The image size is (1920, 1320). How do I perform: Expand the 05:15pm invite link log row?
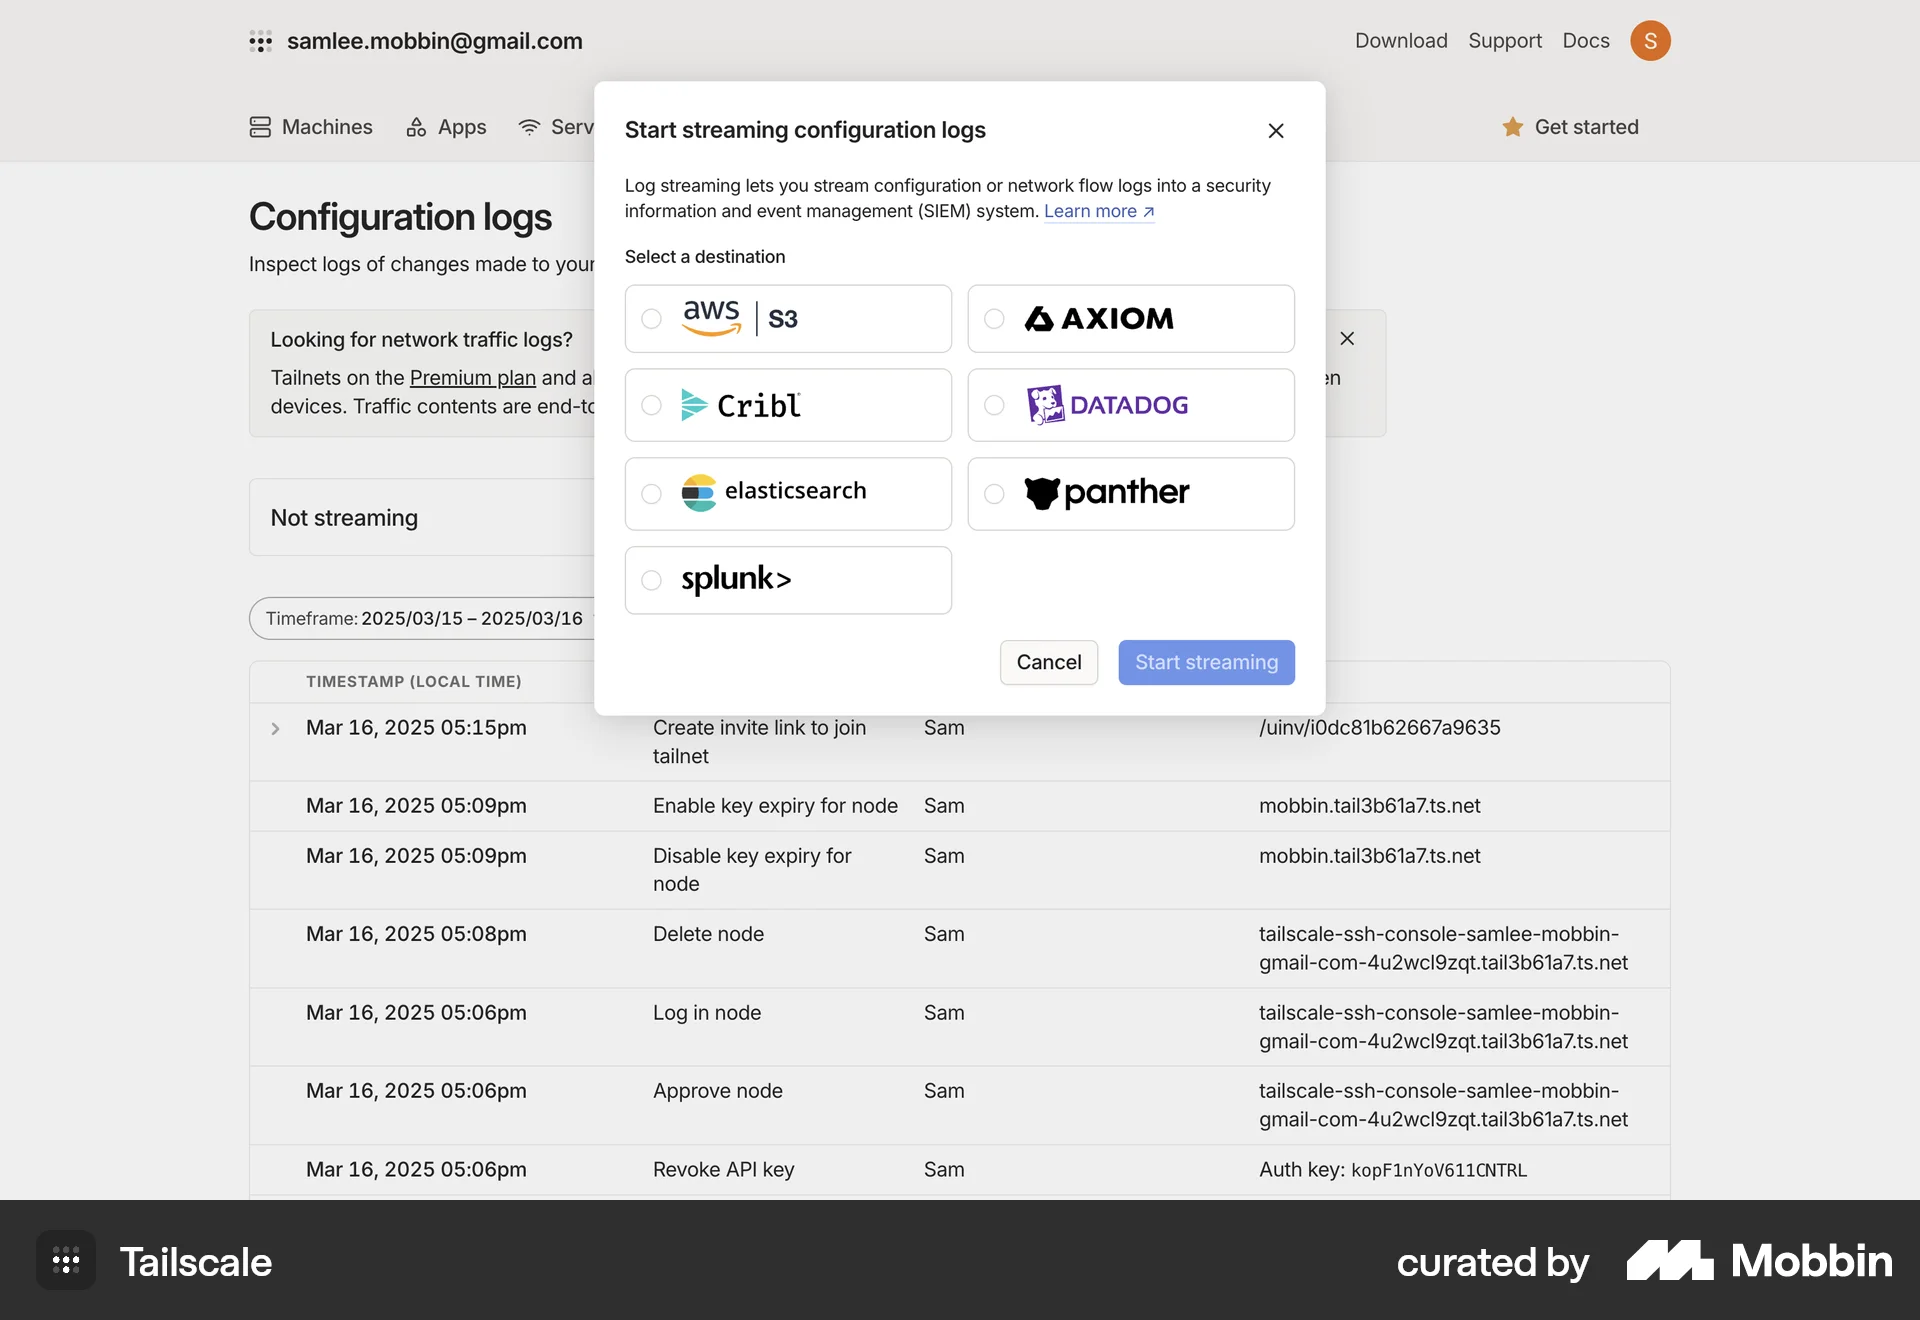275,729
